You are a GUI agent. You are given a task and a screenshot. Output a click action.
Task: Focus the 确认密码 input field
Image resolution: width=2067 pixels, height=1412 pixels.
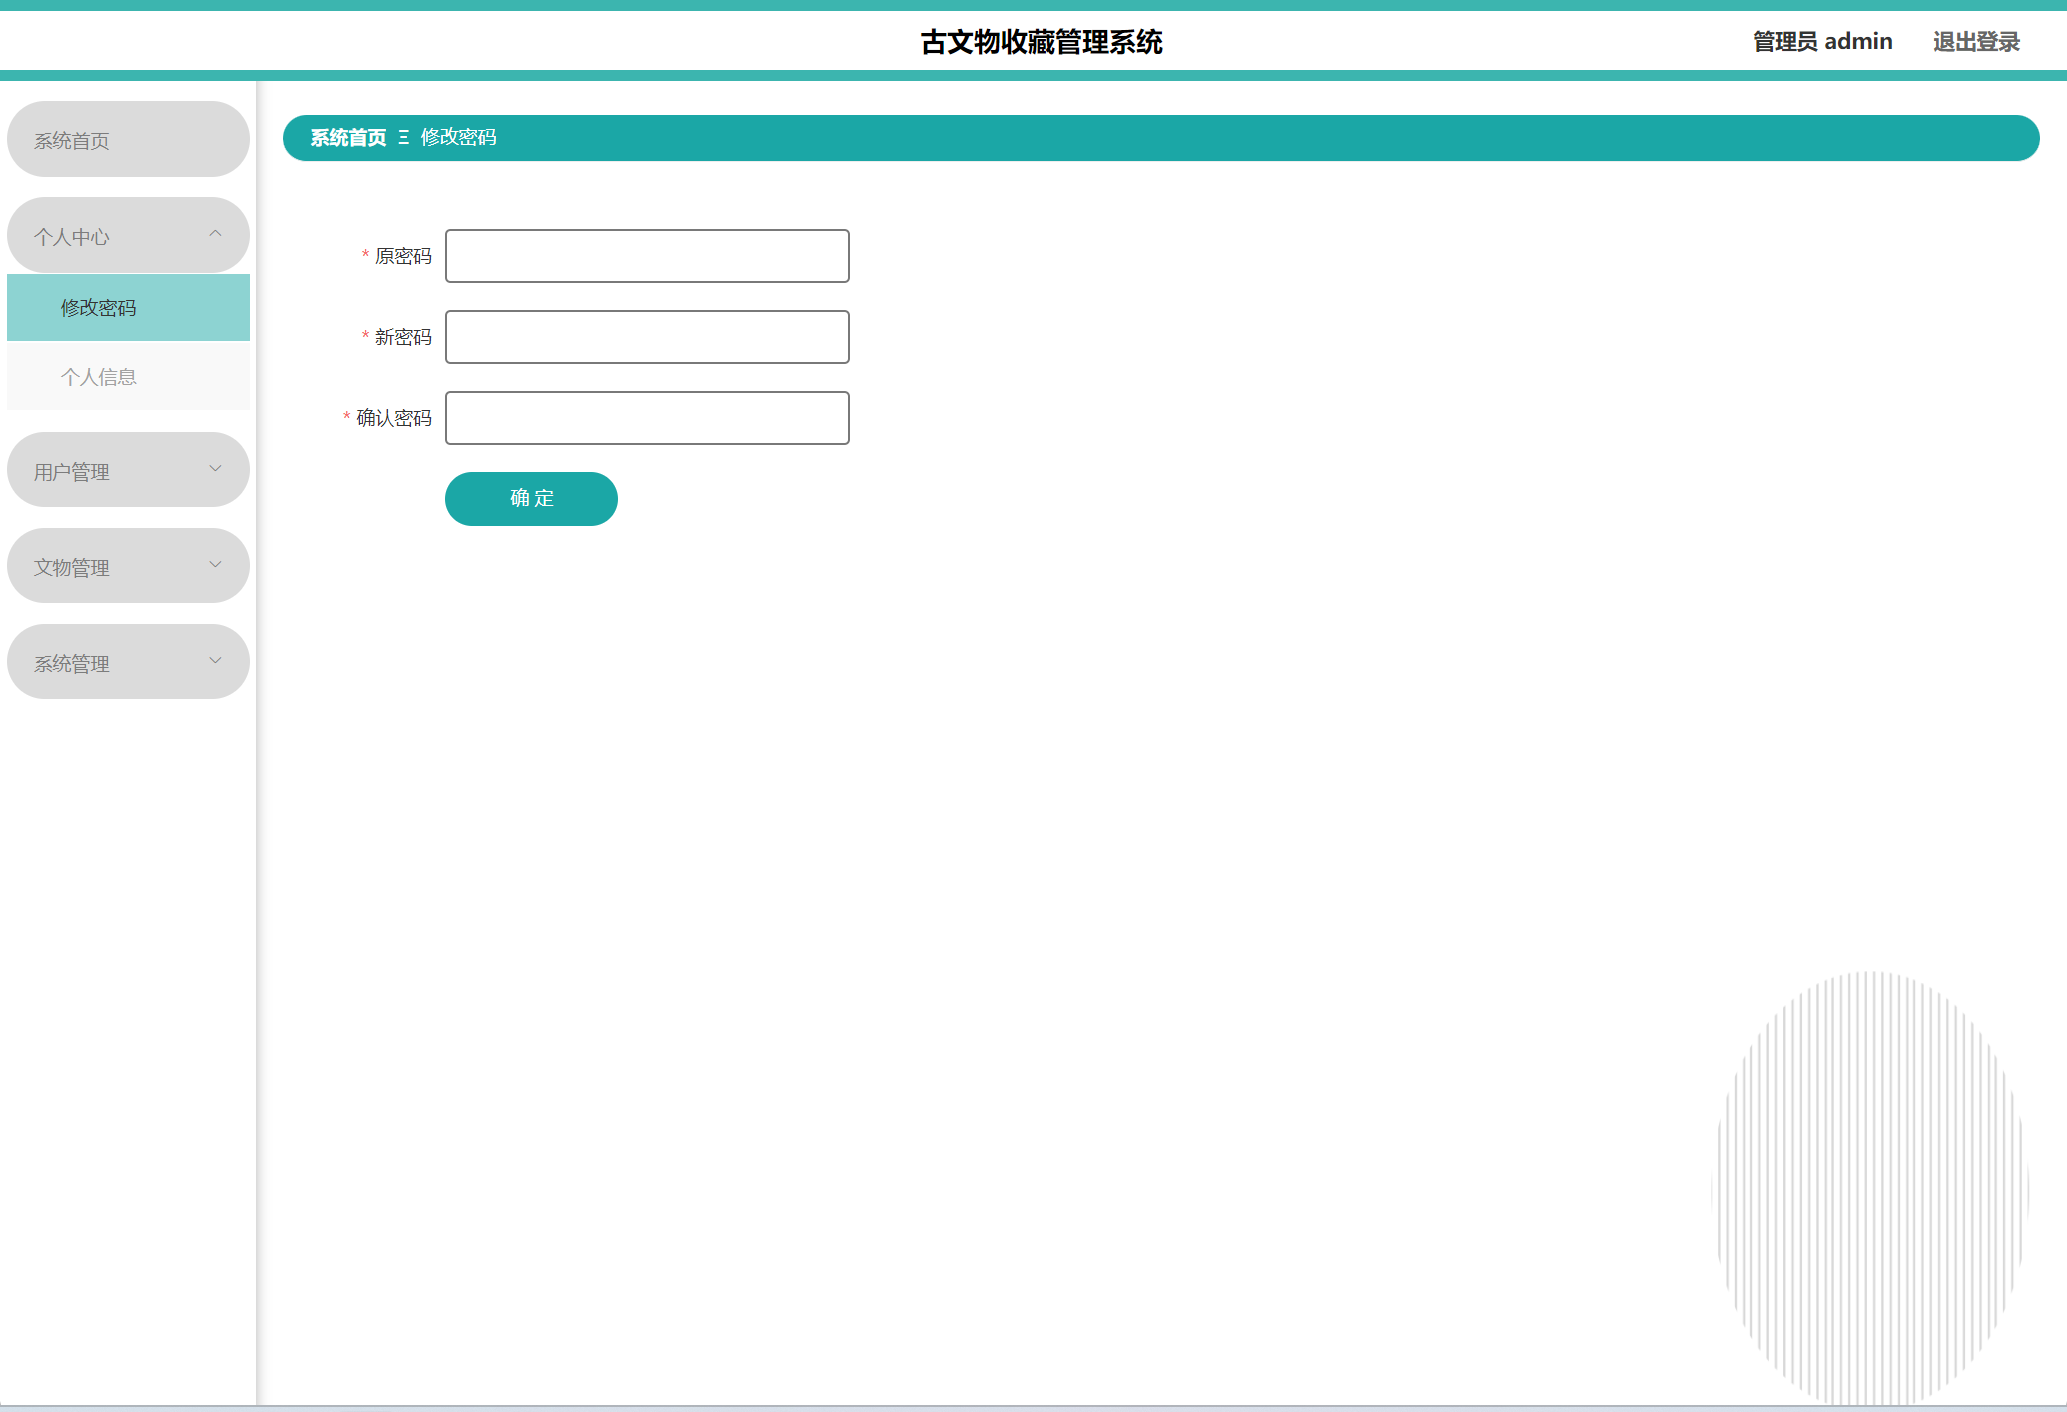click(647, 418)
